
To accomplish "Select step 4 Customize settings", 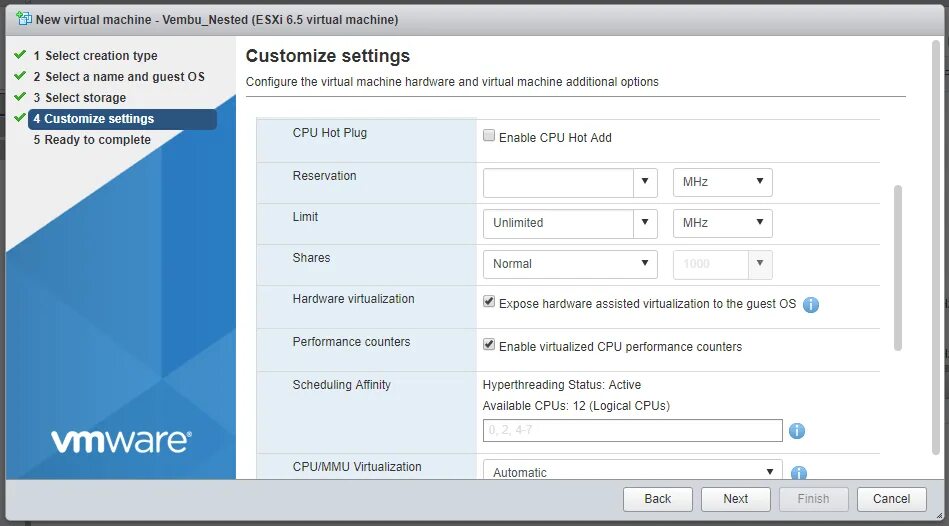I will (x=122, y=119).
